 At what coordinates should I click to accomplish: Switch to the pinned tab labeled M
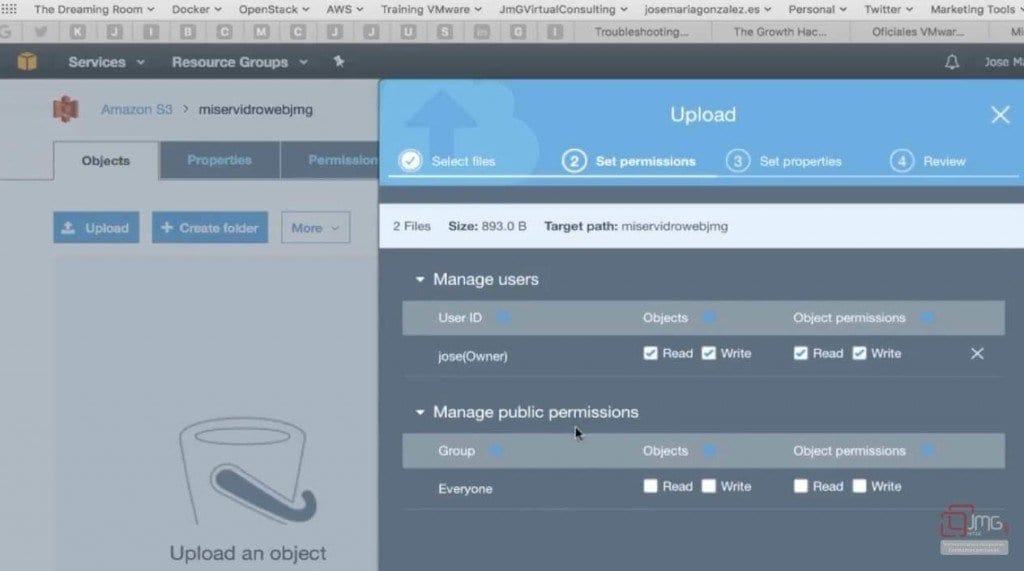[261, 31]
